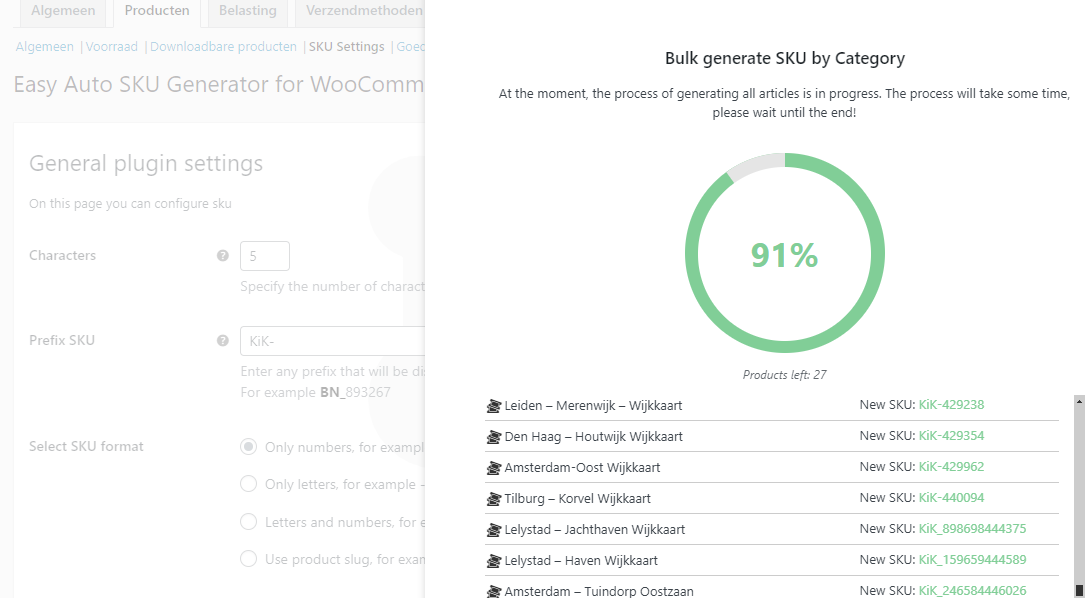Click the help icon beside Characters
Viewport: 1090px width, 598px height.
point(222,256)
